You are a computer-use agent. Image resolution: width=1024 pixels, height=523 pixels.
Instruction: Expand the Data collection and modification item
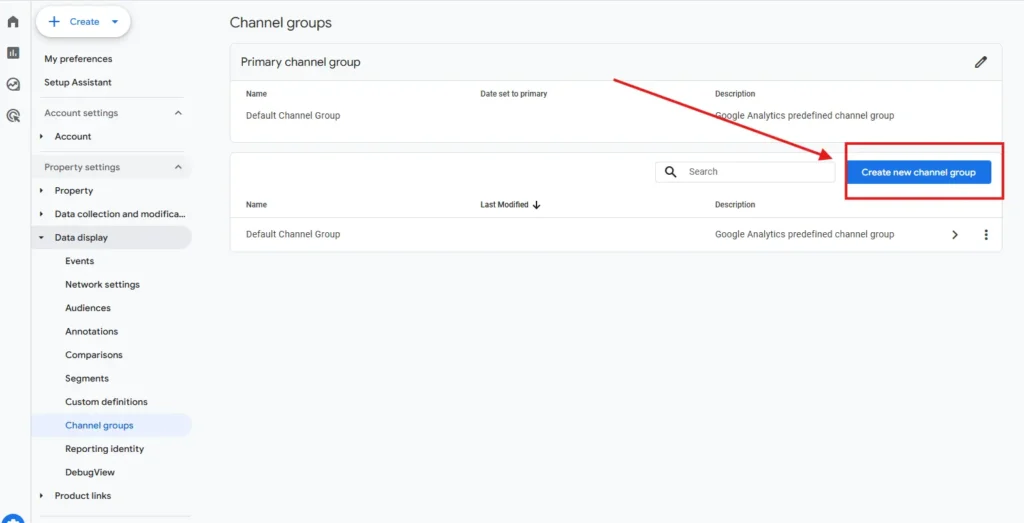click(41, 214)
